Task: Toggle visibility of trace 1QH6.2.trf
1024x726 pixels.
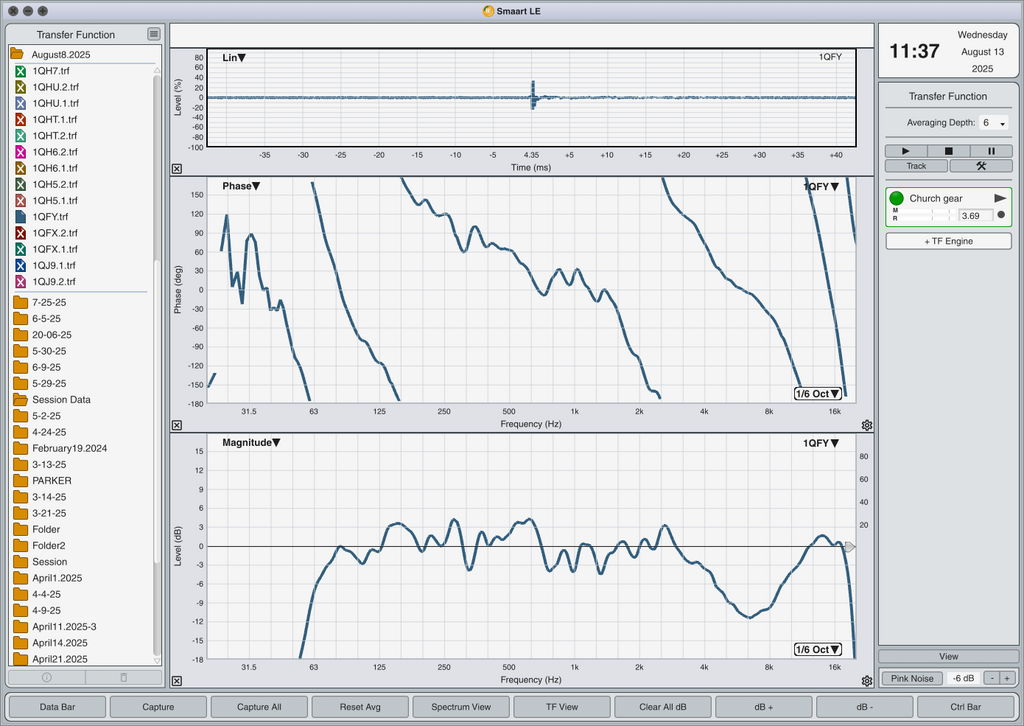Action: pos(20,152)
